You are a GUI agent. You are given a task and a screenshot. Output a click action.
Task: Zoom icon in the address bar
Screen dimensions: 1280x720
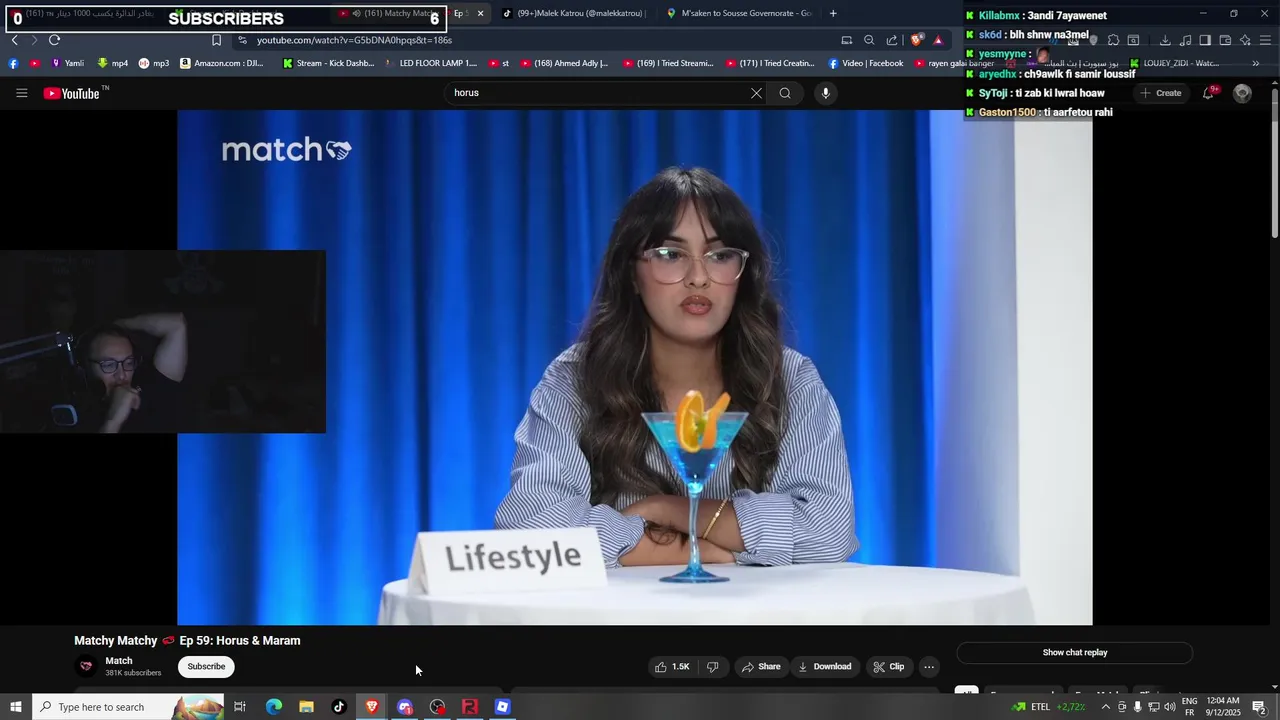pyautogui.click(x=869, y=40)
